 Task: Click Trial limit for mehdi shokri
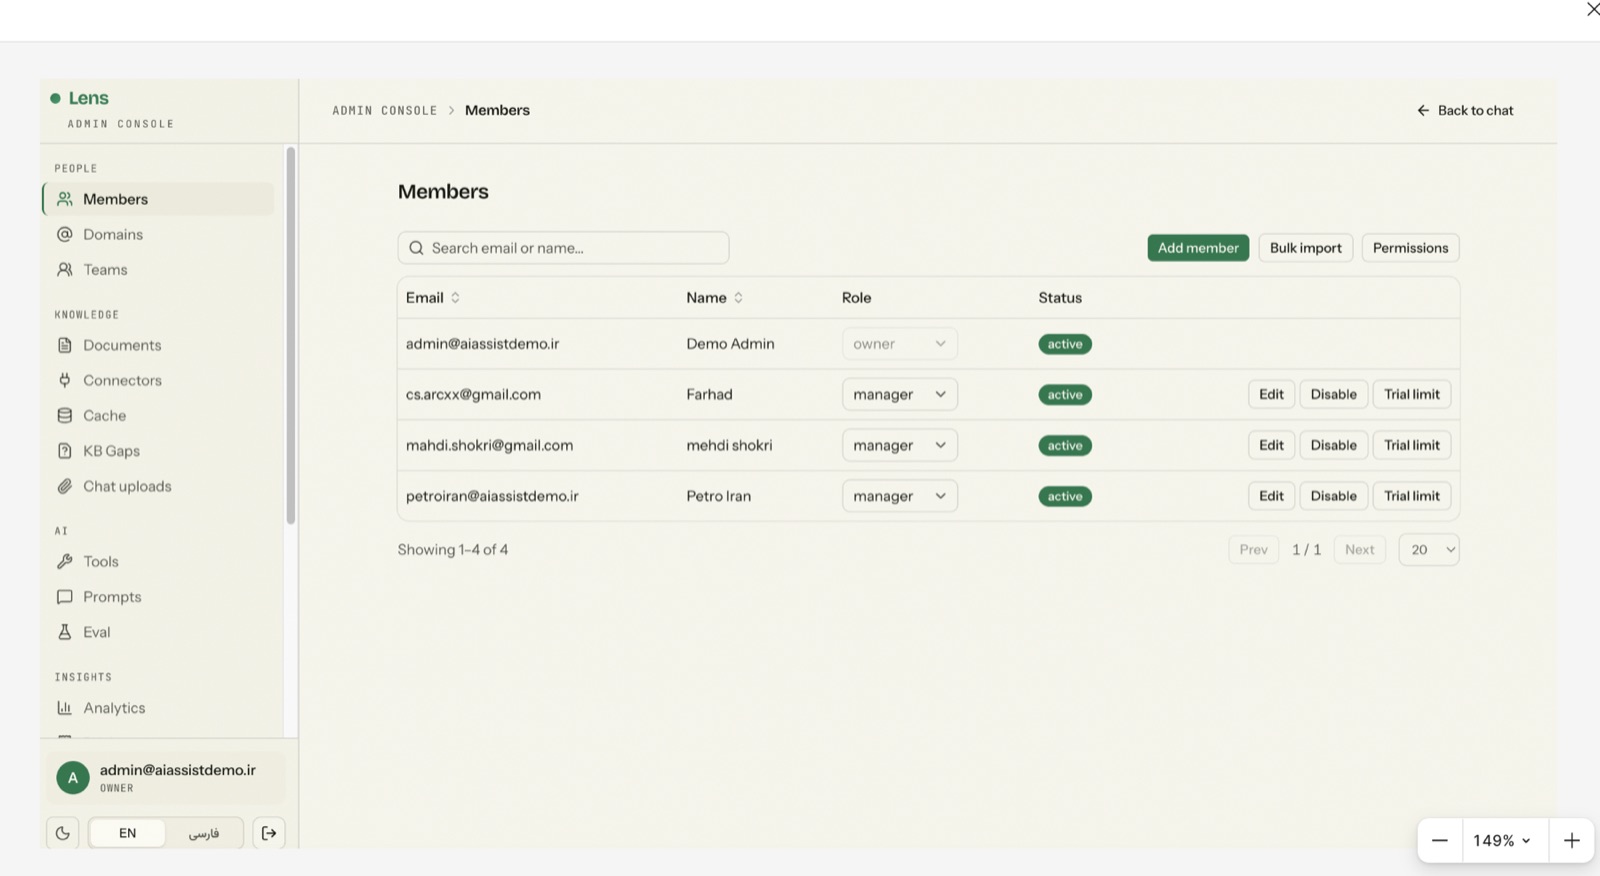[x=1412, y=445]
